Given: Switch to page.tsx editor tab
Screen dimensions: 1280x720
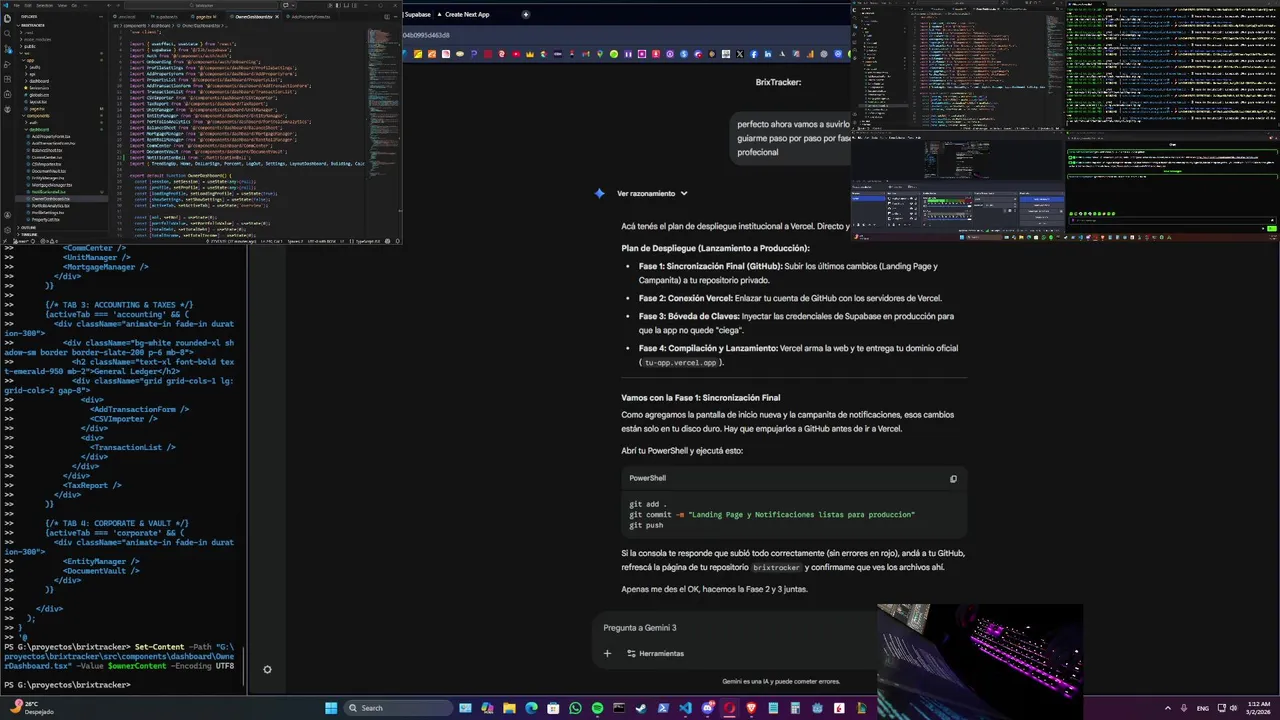Looking at the screenshot, I should pos(204,17).
